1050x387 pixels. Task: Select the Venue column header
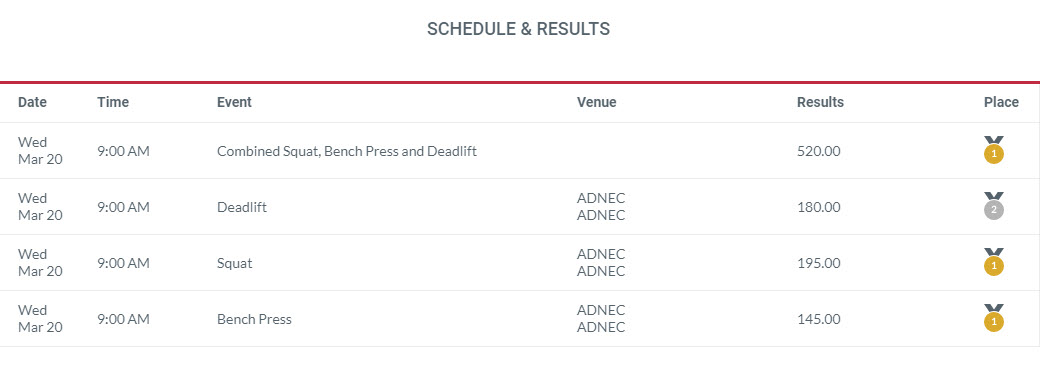597,102
